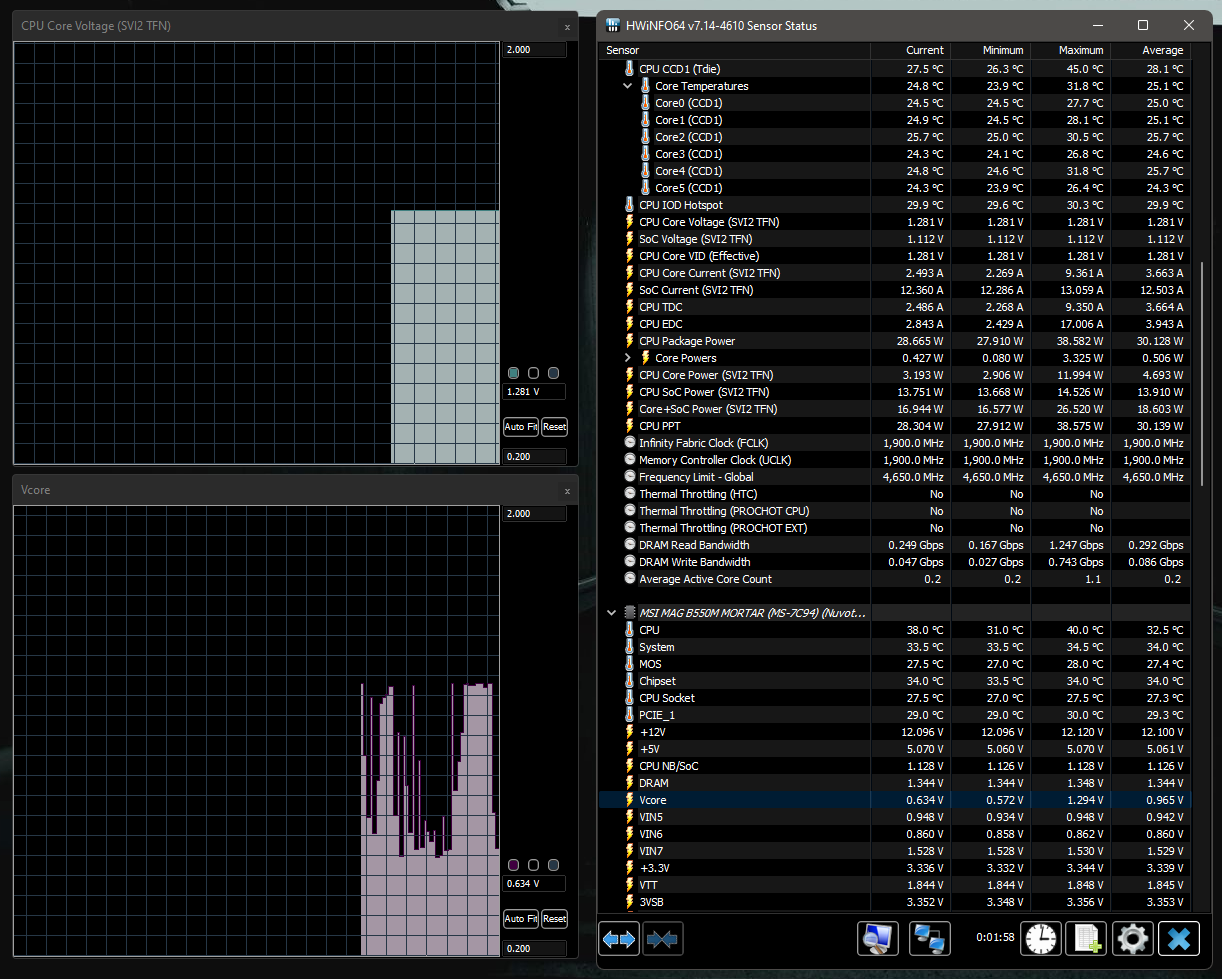
Task: Open the system summary monitor-magnifier icon
Action: point(878,939)
